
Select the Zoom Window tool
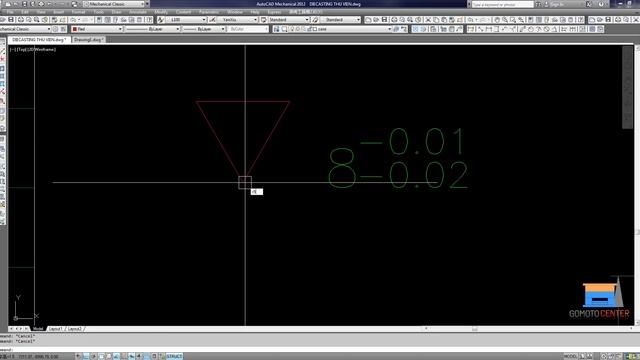pyautogui.click(x=513, y=20)
